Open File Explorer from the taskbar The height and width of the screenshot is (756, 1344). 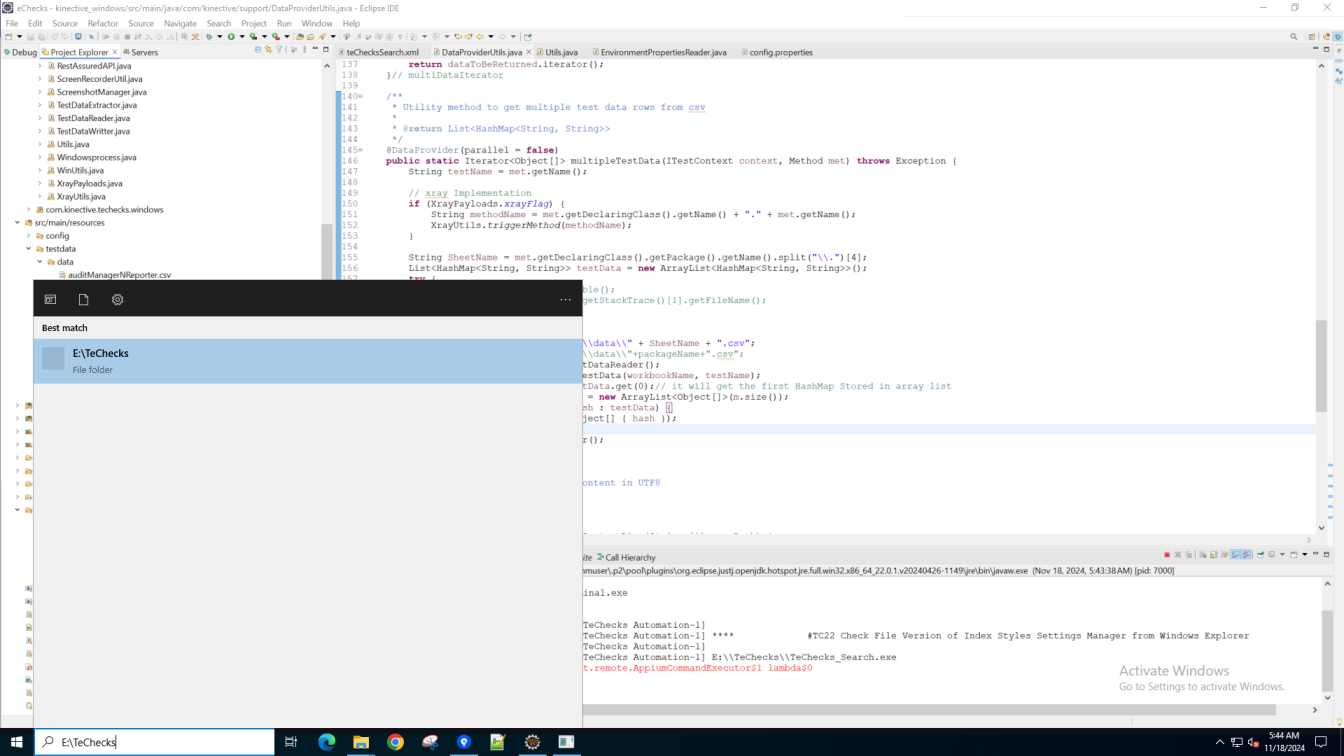[x=361, y=742]
